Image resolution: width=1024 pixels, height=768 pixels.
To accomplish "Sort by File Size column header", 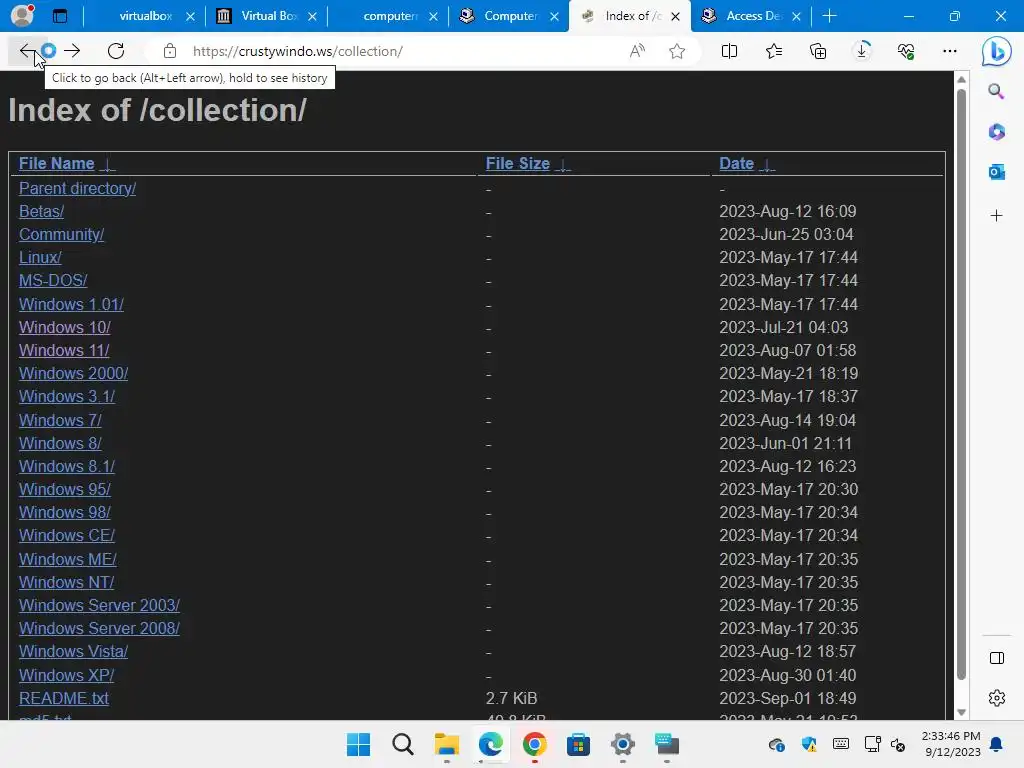I will [517, 163].
